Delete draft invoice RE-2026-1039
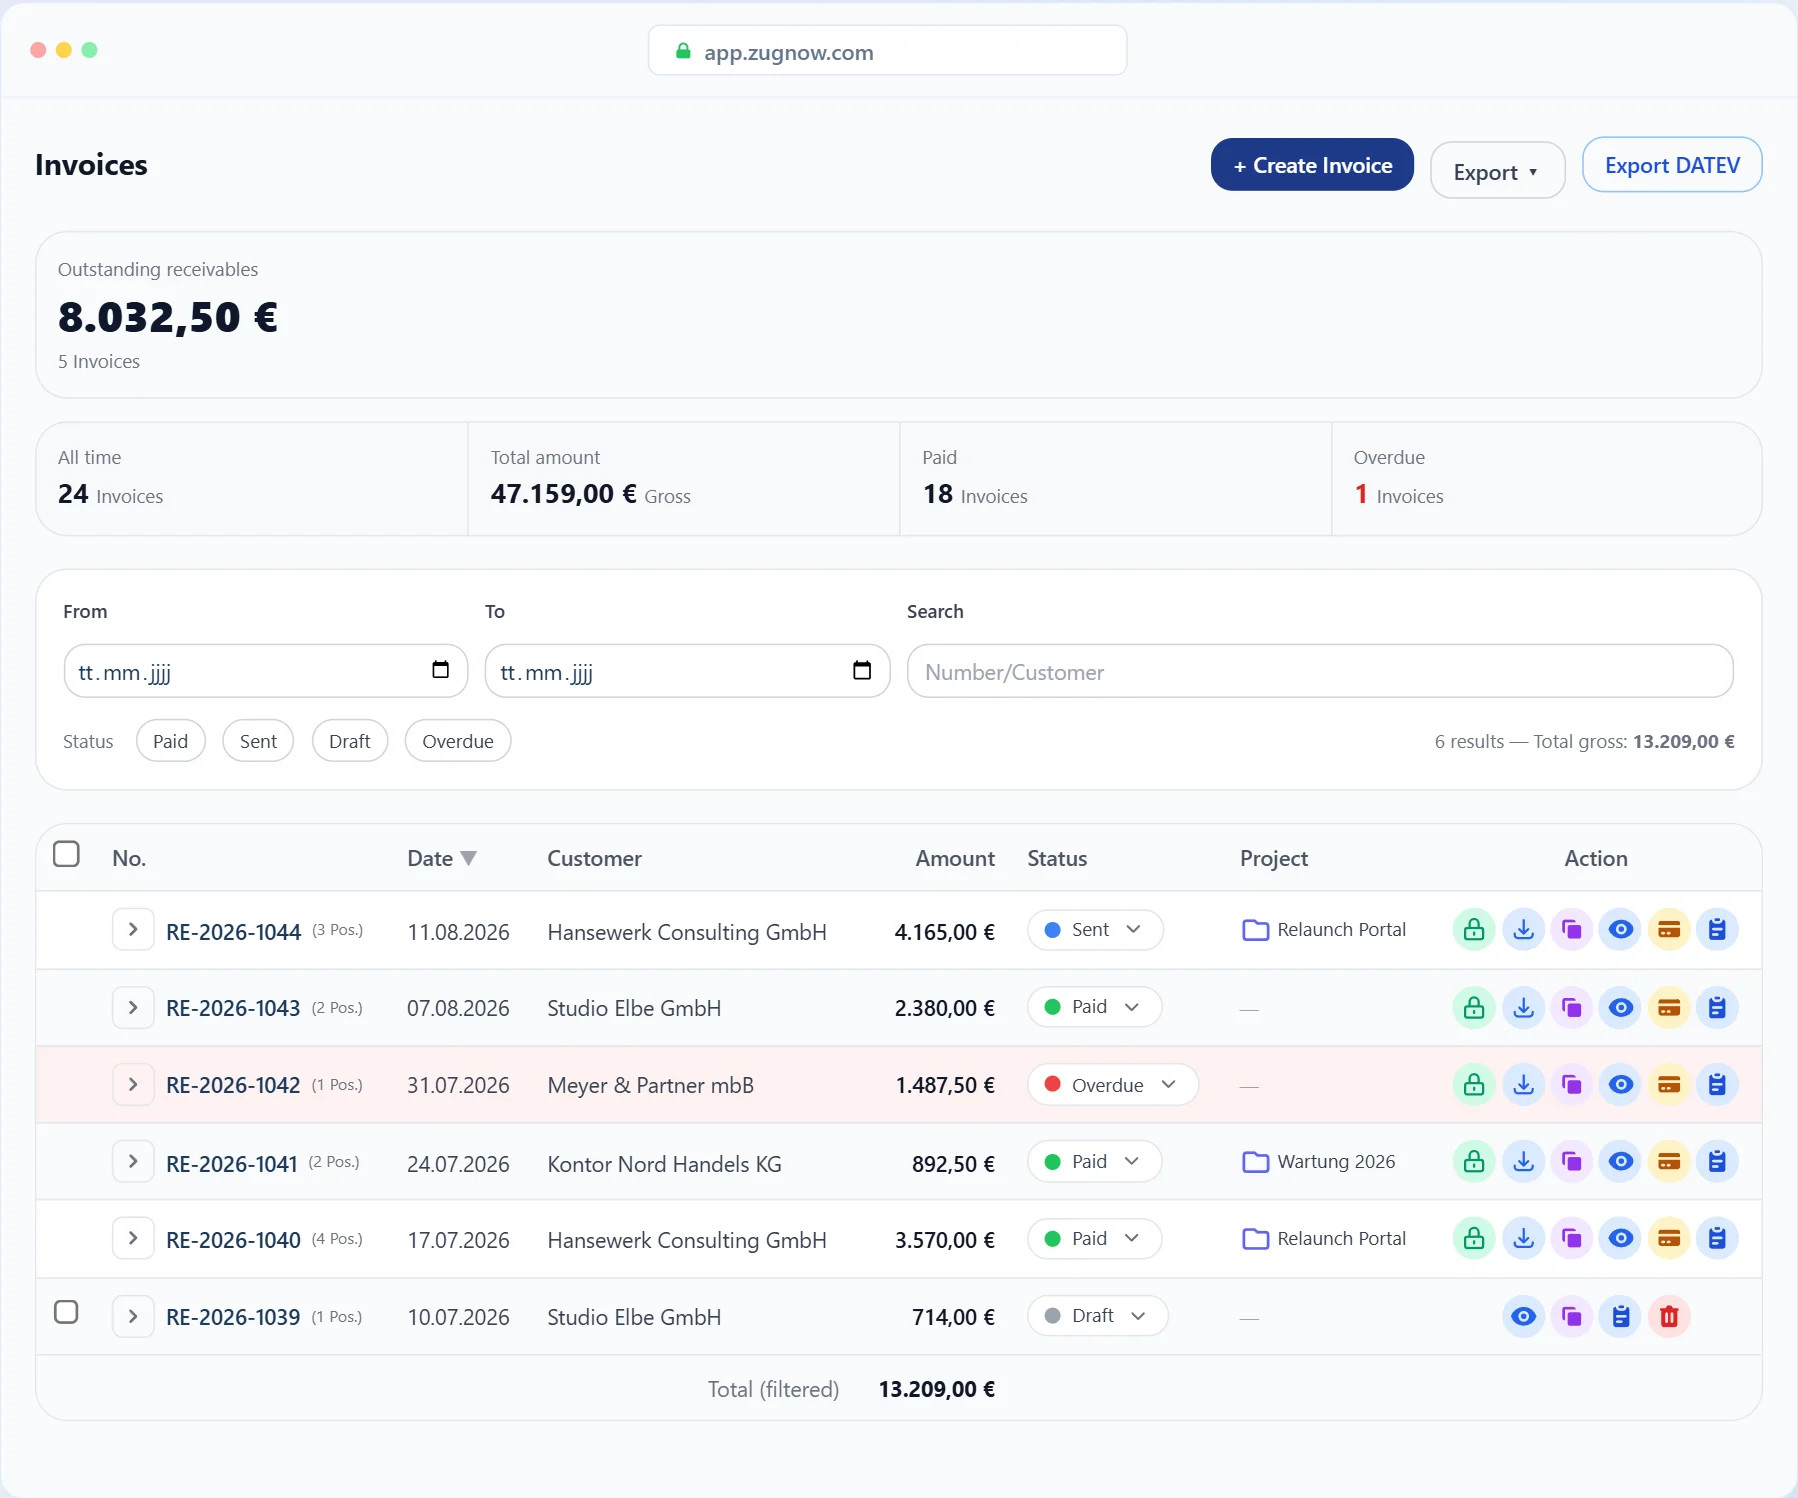 [1669, 1317]
